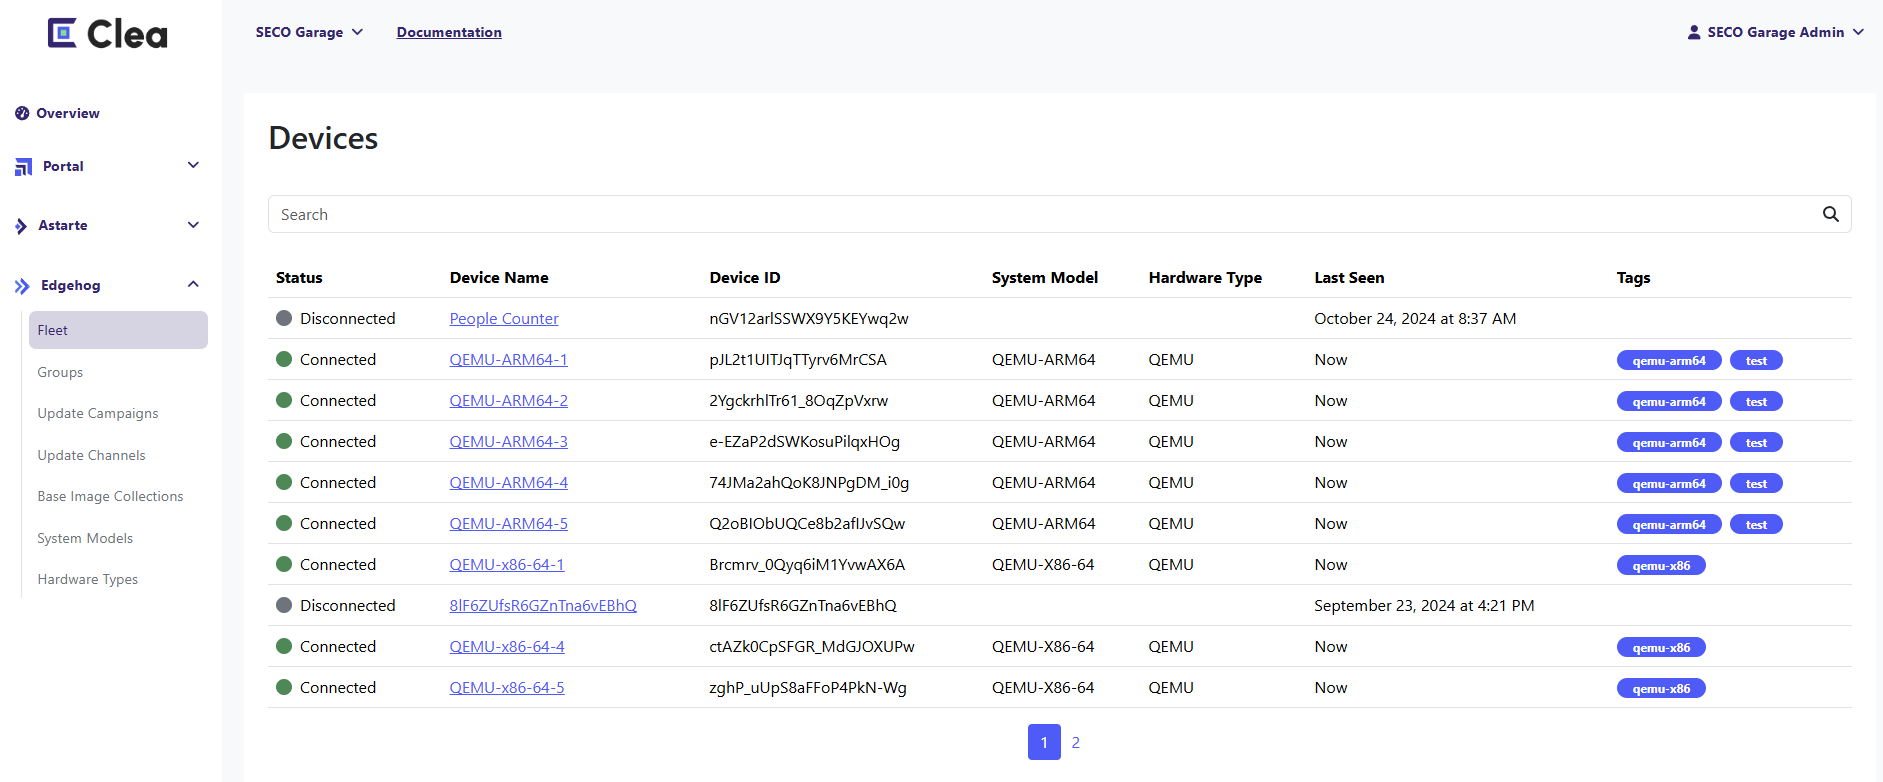Click the Clea logo icon
The width and height of the screenshot is (1883, 782).
coord(62,33)
